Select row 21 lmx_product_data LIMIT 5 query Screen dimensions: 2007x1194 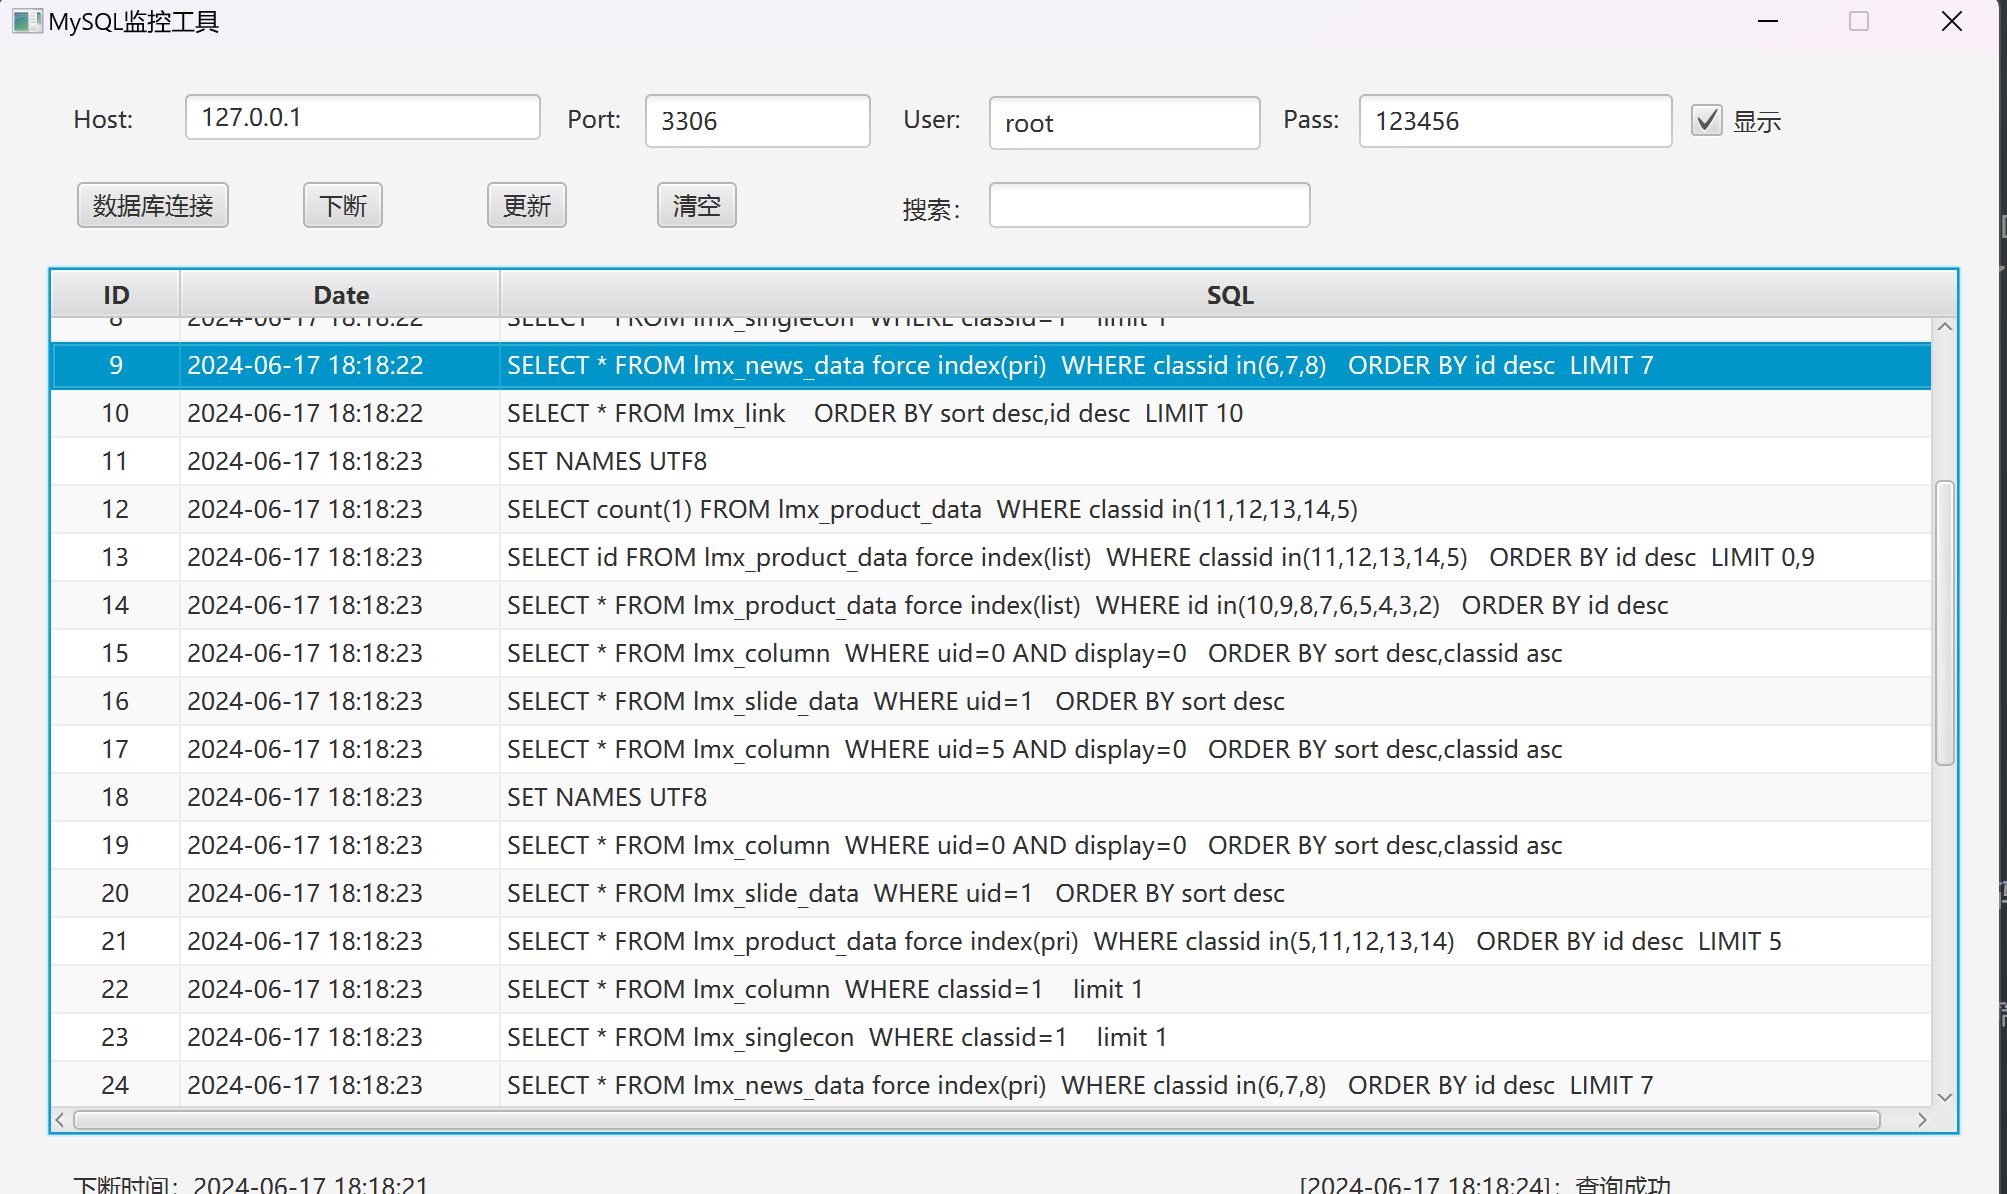click(x=991, y=941)
